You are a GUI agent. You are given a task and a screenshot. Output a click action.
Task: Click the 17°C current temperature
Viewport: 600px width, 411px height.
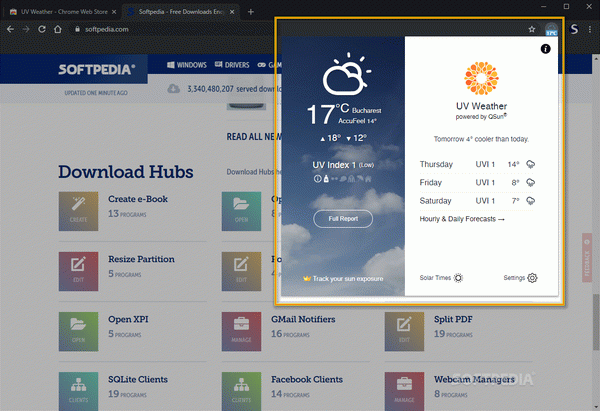(x=328, y=114)
